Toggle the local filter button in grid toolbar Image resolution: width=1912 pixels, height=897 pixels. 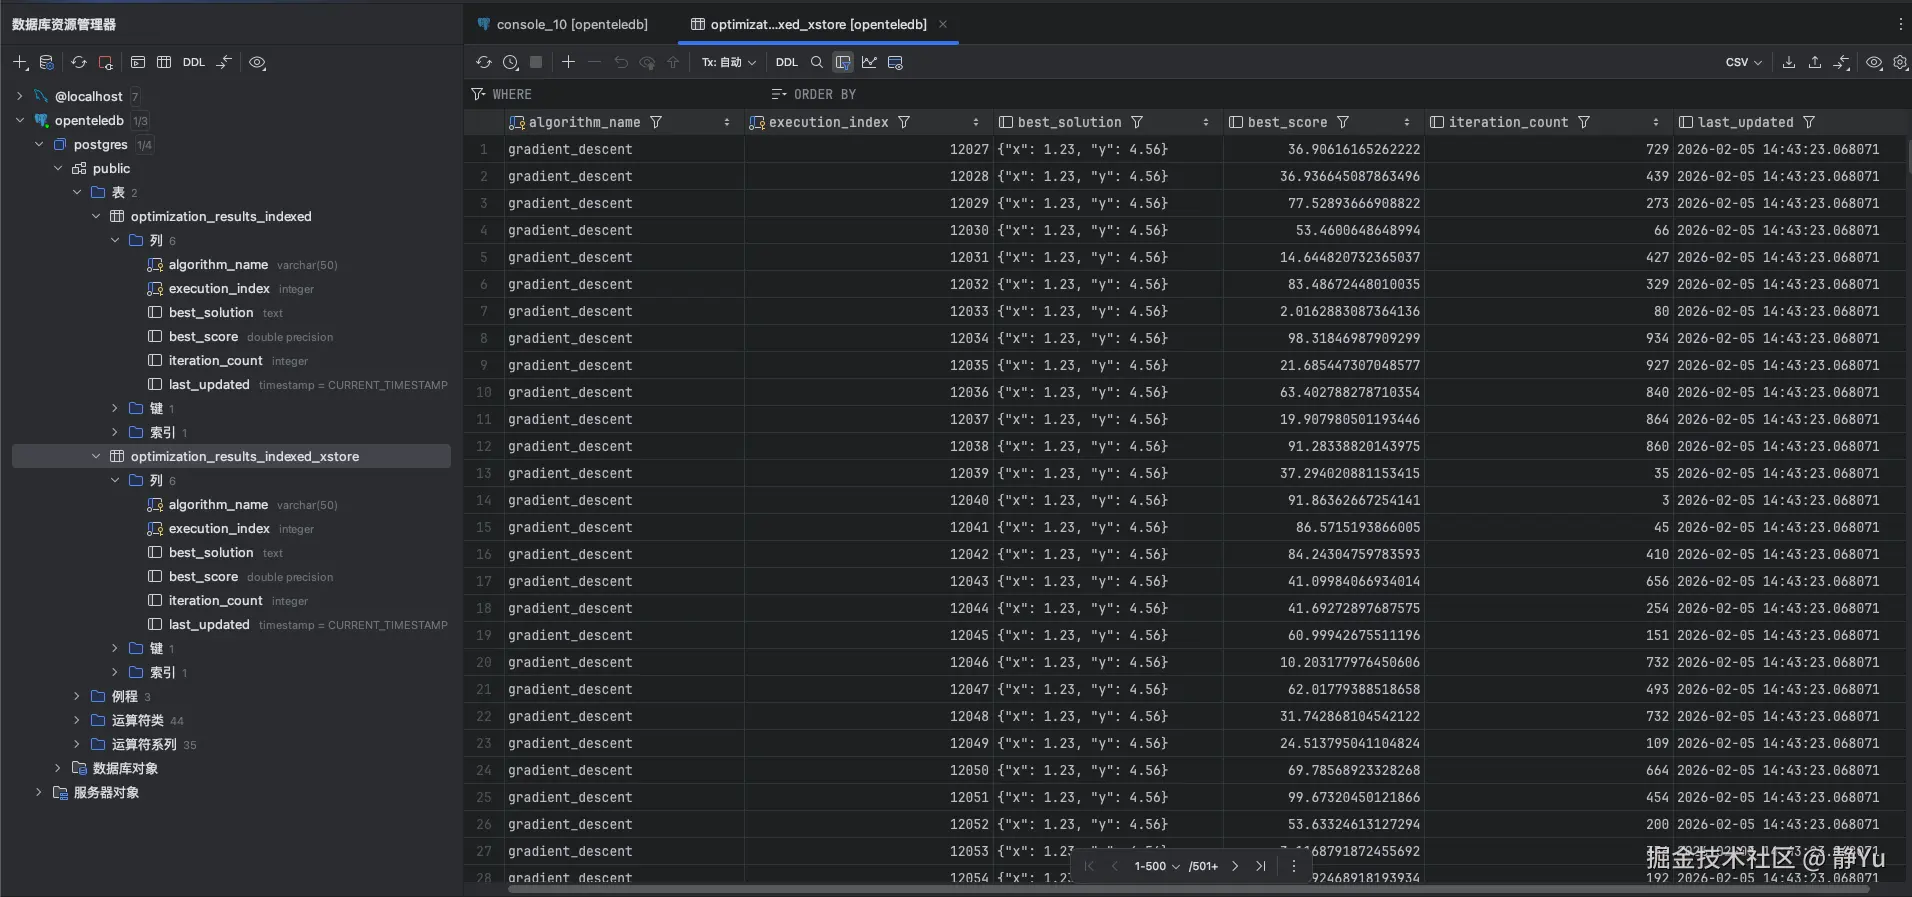[843, 62]
